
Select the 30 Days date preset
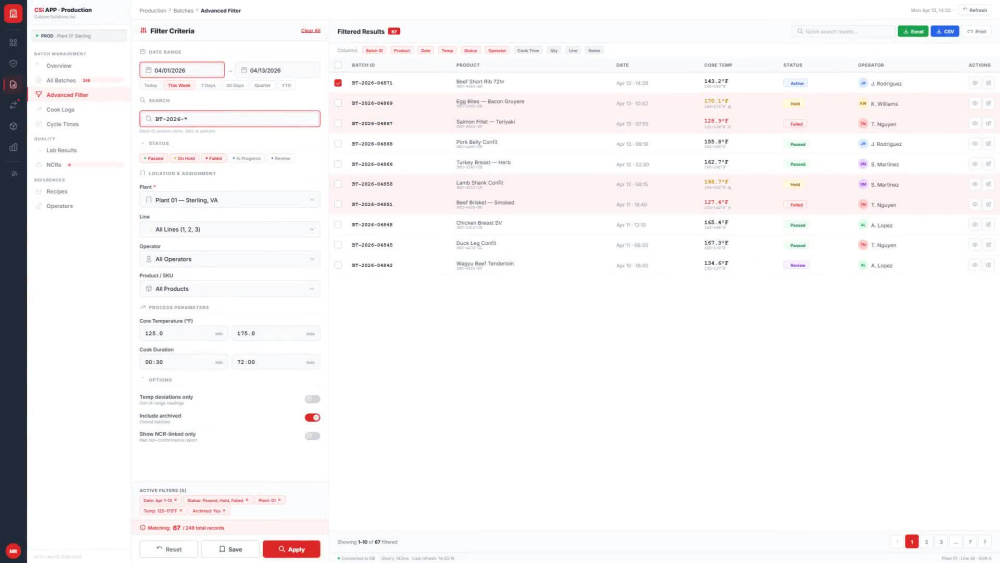(235, 85)
